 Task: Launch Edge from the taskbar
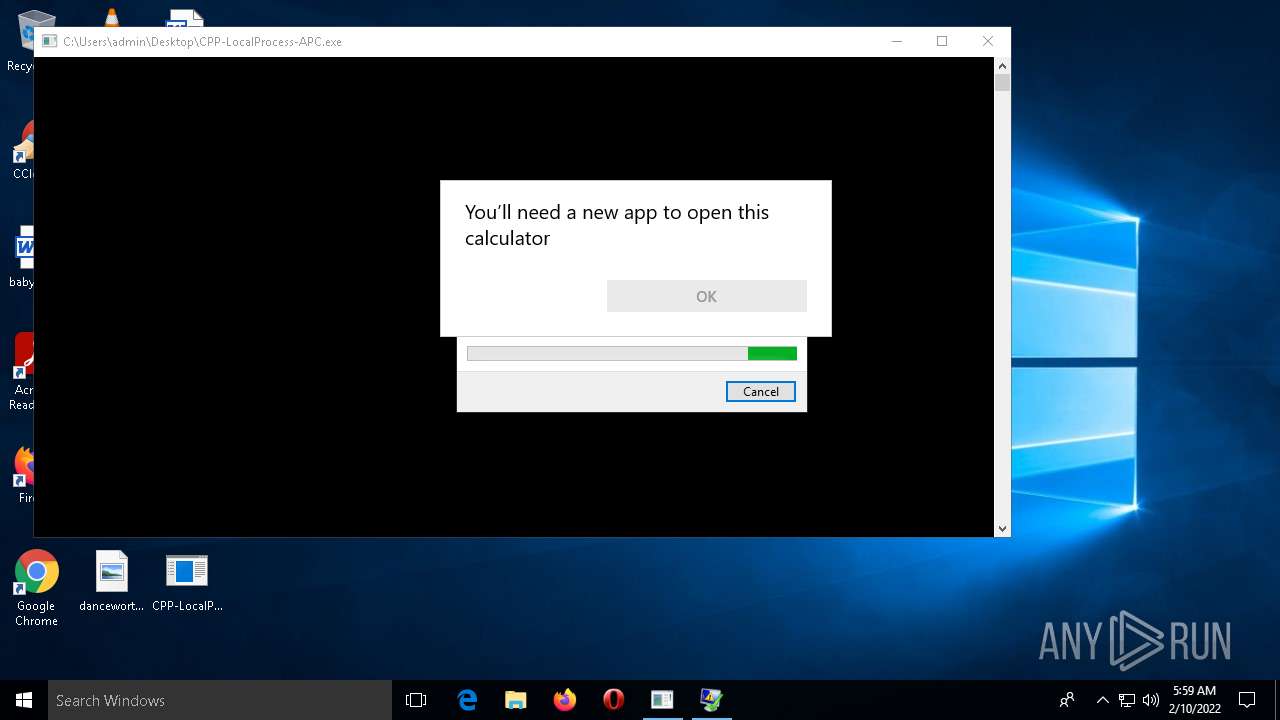pyautogui.click(x=467, y=700)
